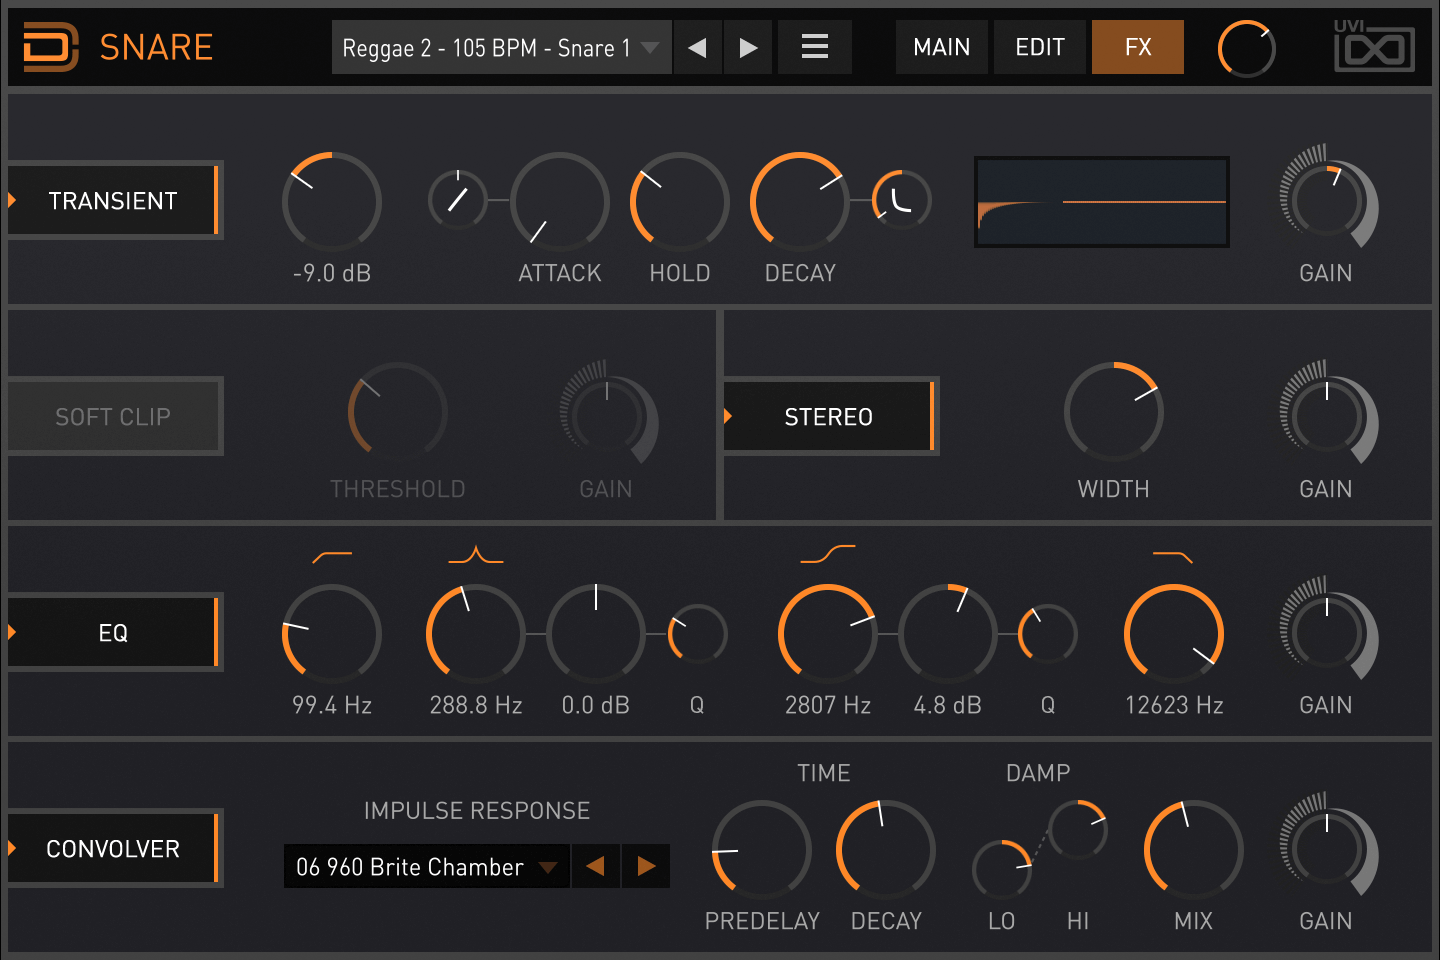Screen dimensions: 1440x960
Task: Select the EQ high-shelf shape icon
Action: pos(828,554)
